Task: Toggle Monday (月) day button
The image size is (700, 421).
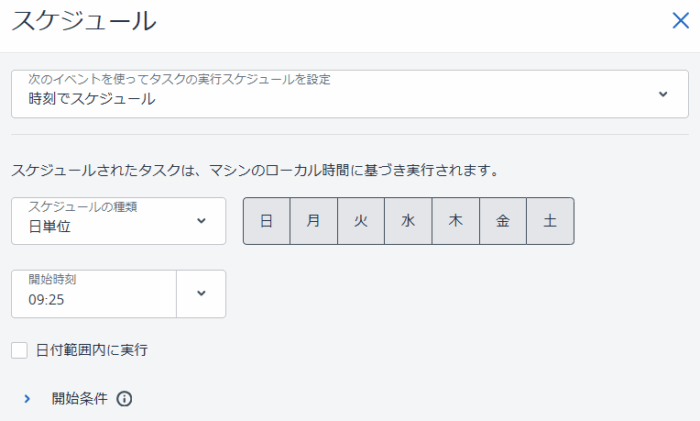Action: pyautogui.click(x=314, y=221)
